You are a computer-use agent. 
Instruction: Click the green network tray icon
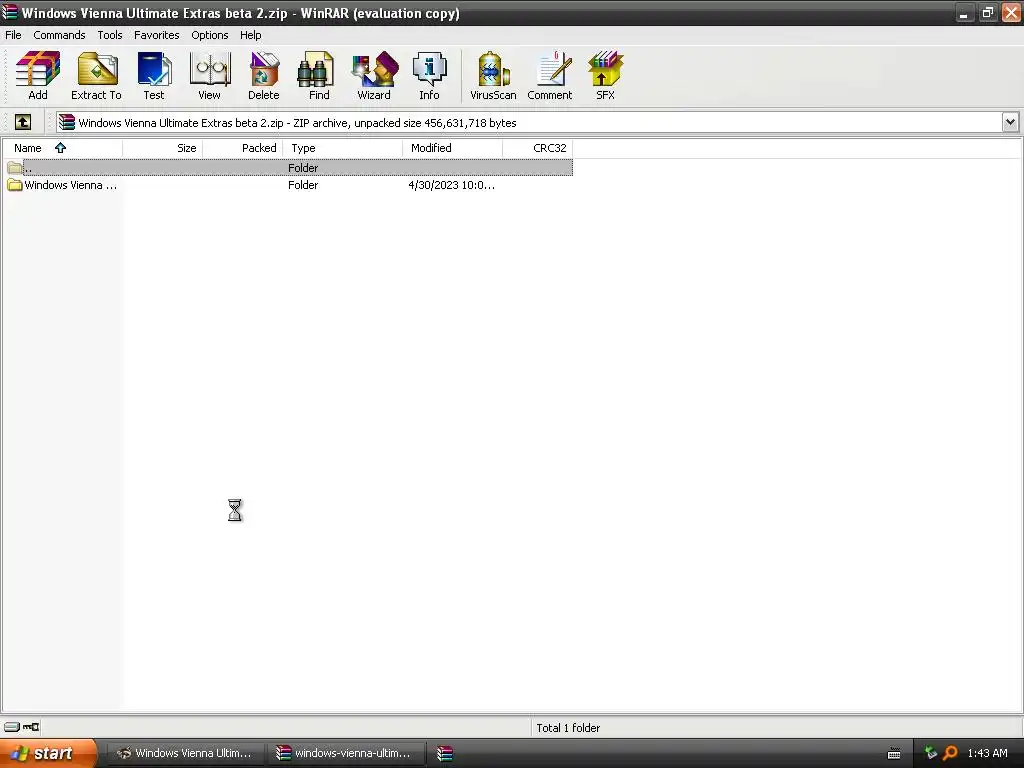(x=931, y=753)
